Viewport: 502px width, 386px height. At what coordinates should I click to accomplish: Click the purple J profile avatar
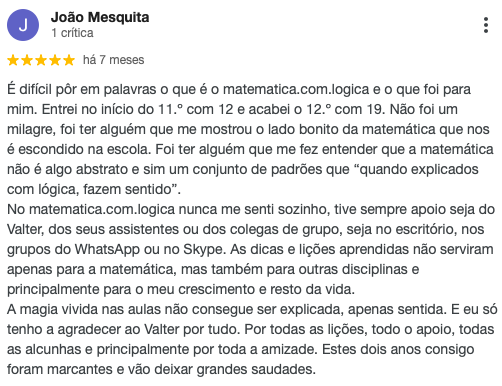pyautogui.click(x=23, y=25)
